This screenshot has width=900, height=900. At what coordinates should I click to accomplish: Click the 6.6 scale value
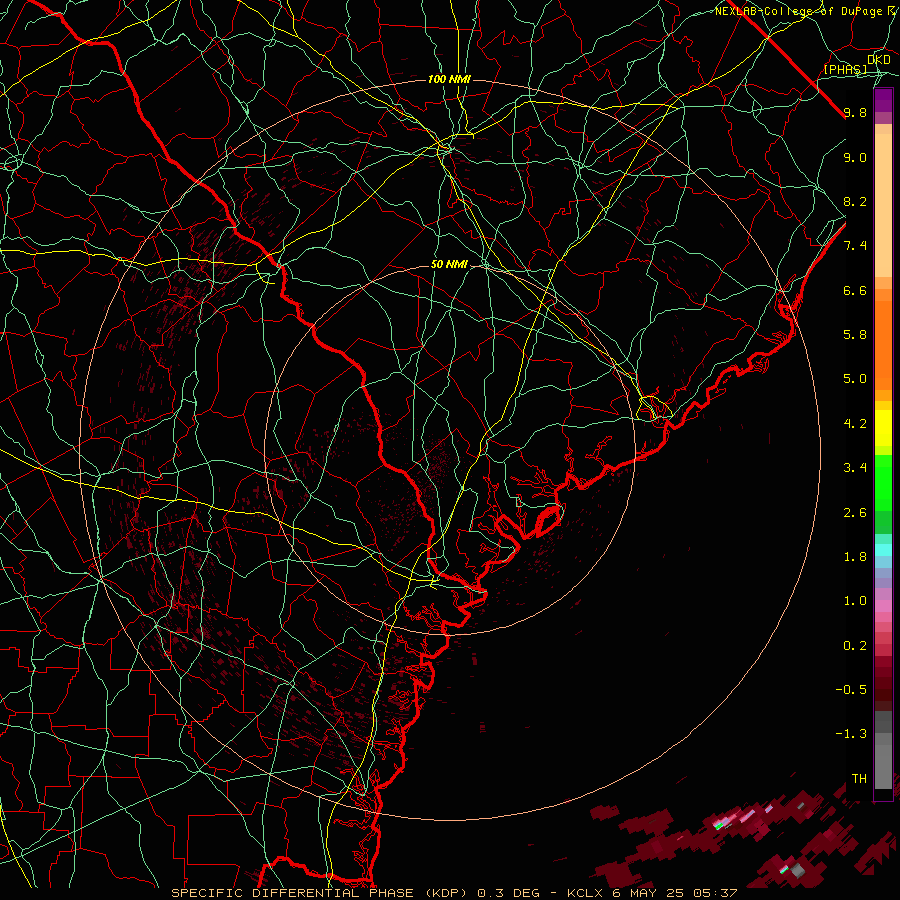click(x=855, y=290)
